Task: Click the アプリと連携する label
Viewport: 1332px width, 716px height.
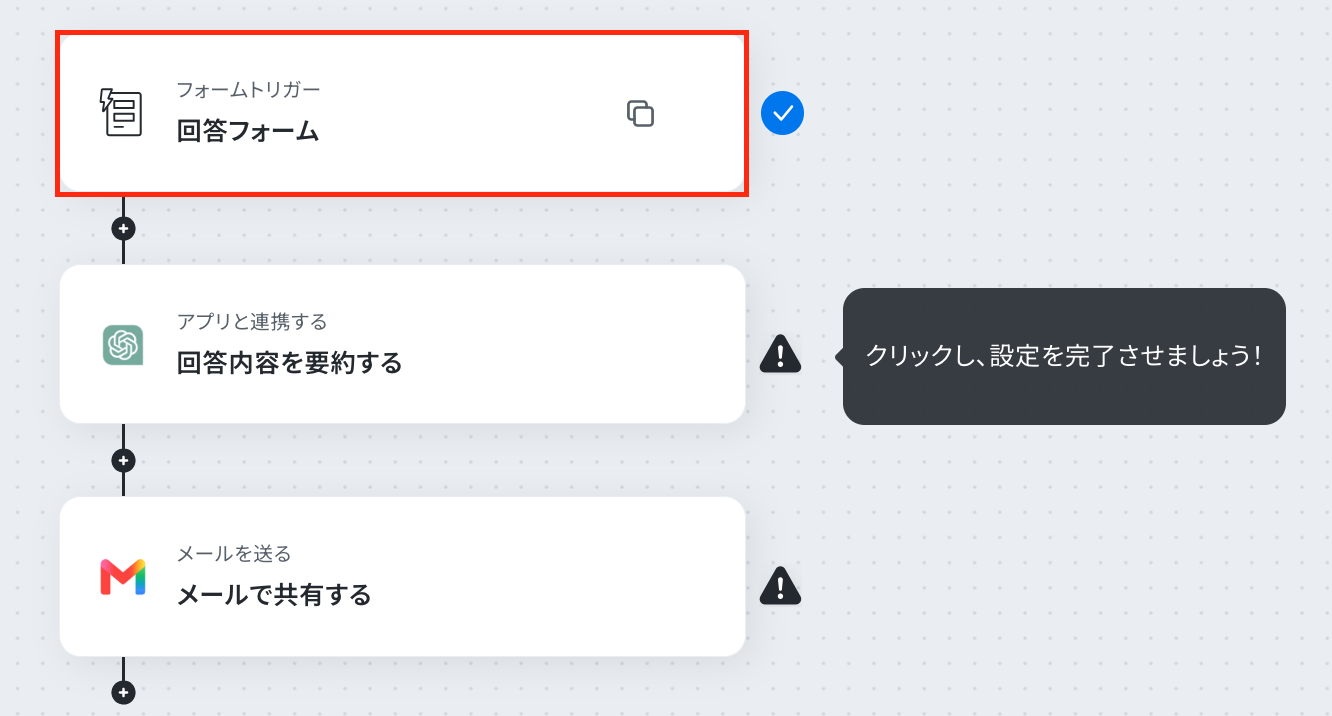Action: [252, 322]
